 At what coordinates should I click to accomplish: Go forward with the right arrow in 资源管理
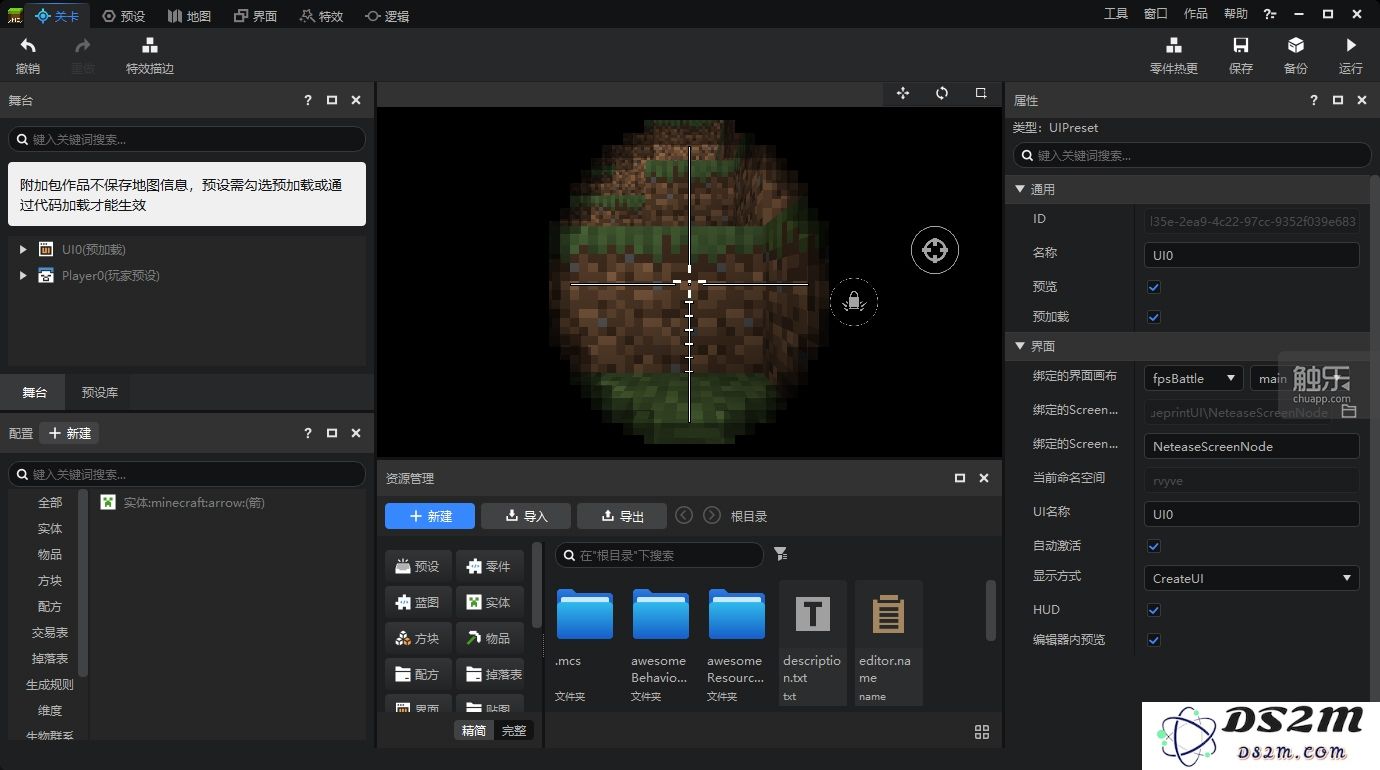coord(712,515)
